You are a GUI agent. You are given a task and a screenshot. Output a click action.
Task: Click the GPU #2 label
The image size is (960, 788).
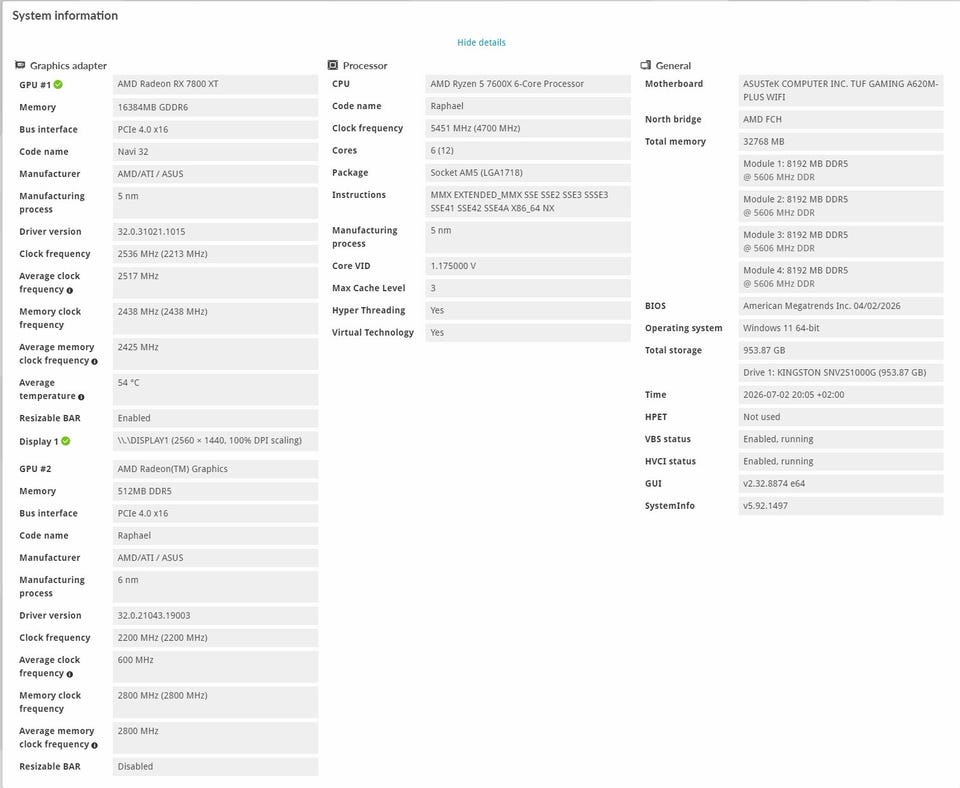pos(35,469)
